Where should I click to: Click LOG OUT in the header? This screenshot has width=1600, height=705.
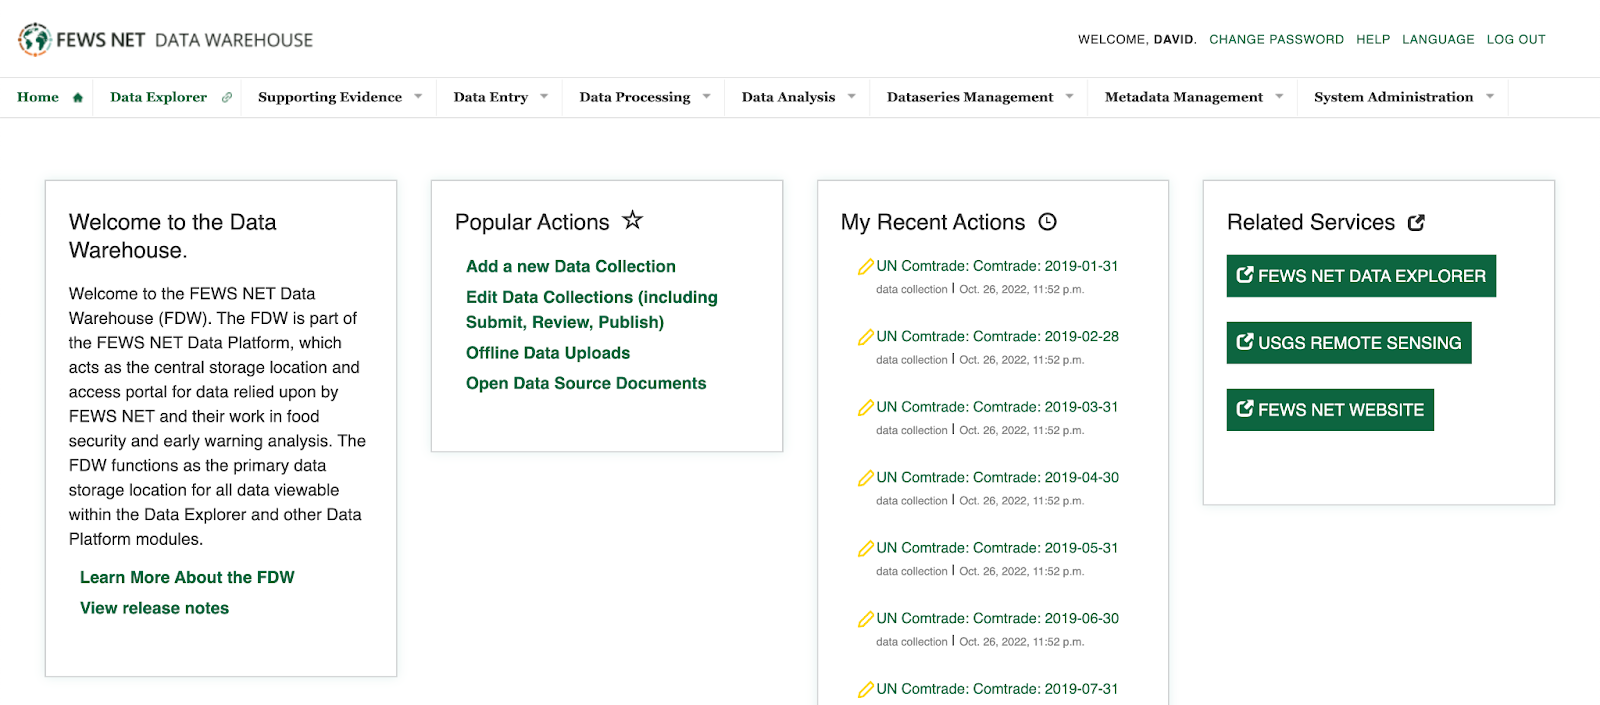tap(1515, 40)
